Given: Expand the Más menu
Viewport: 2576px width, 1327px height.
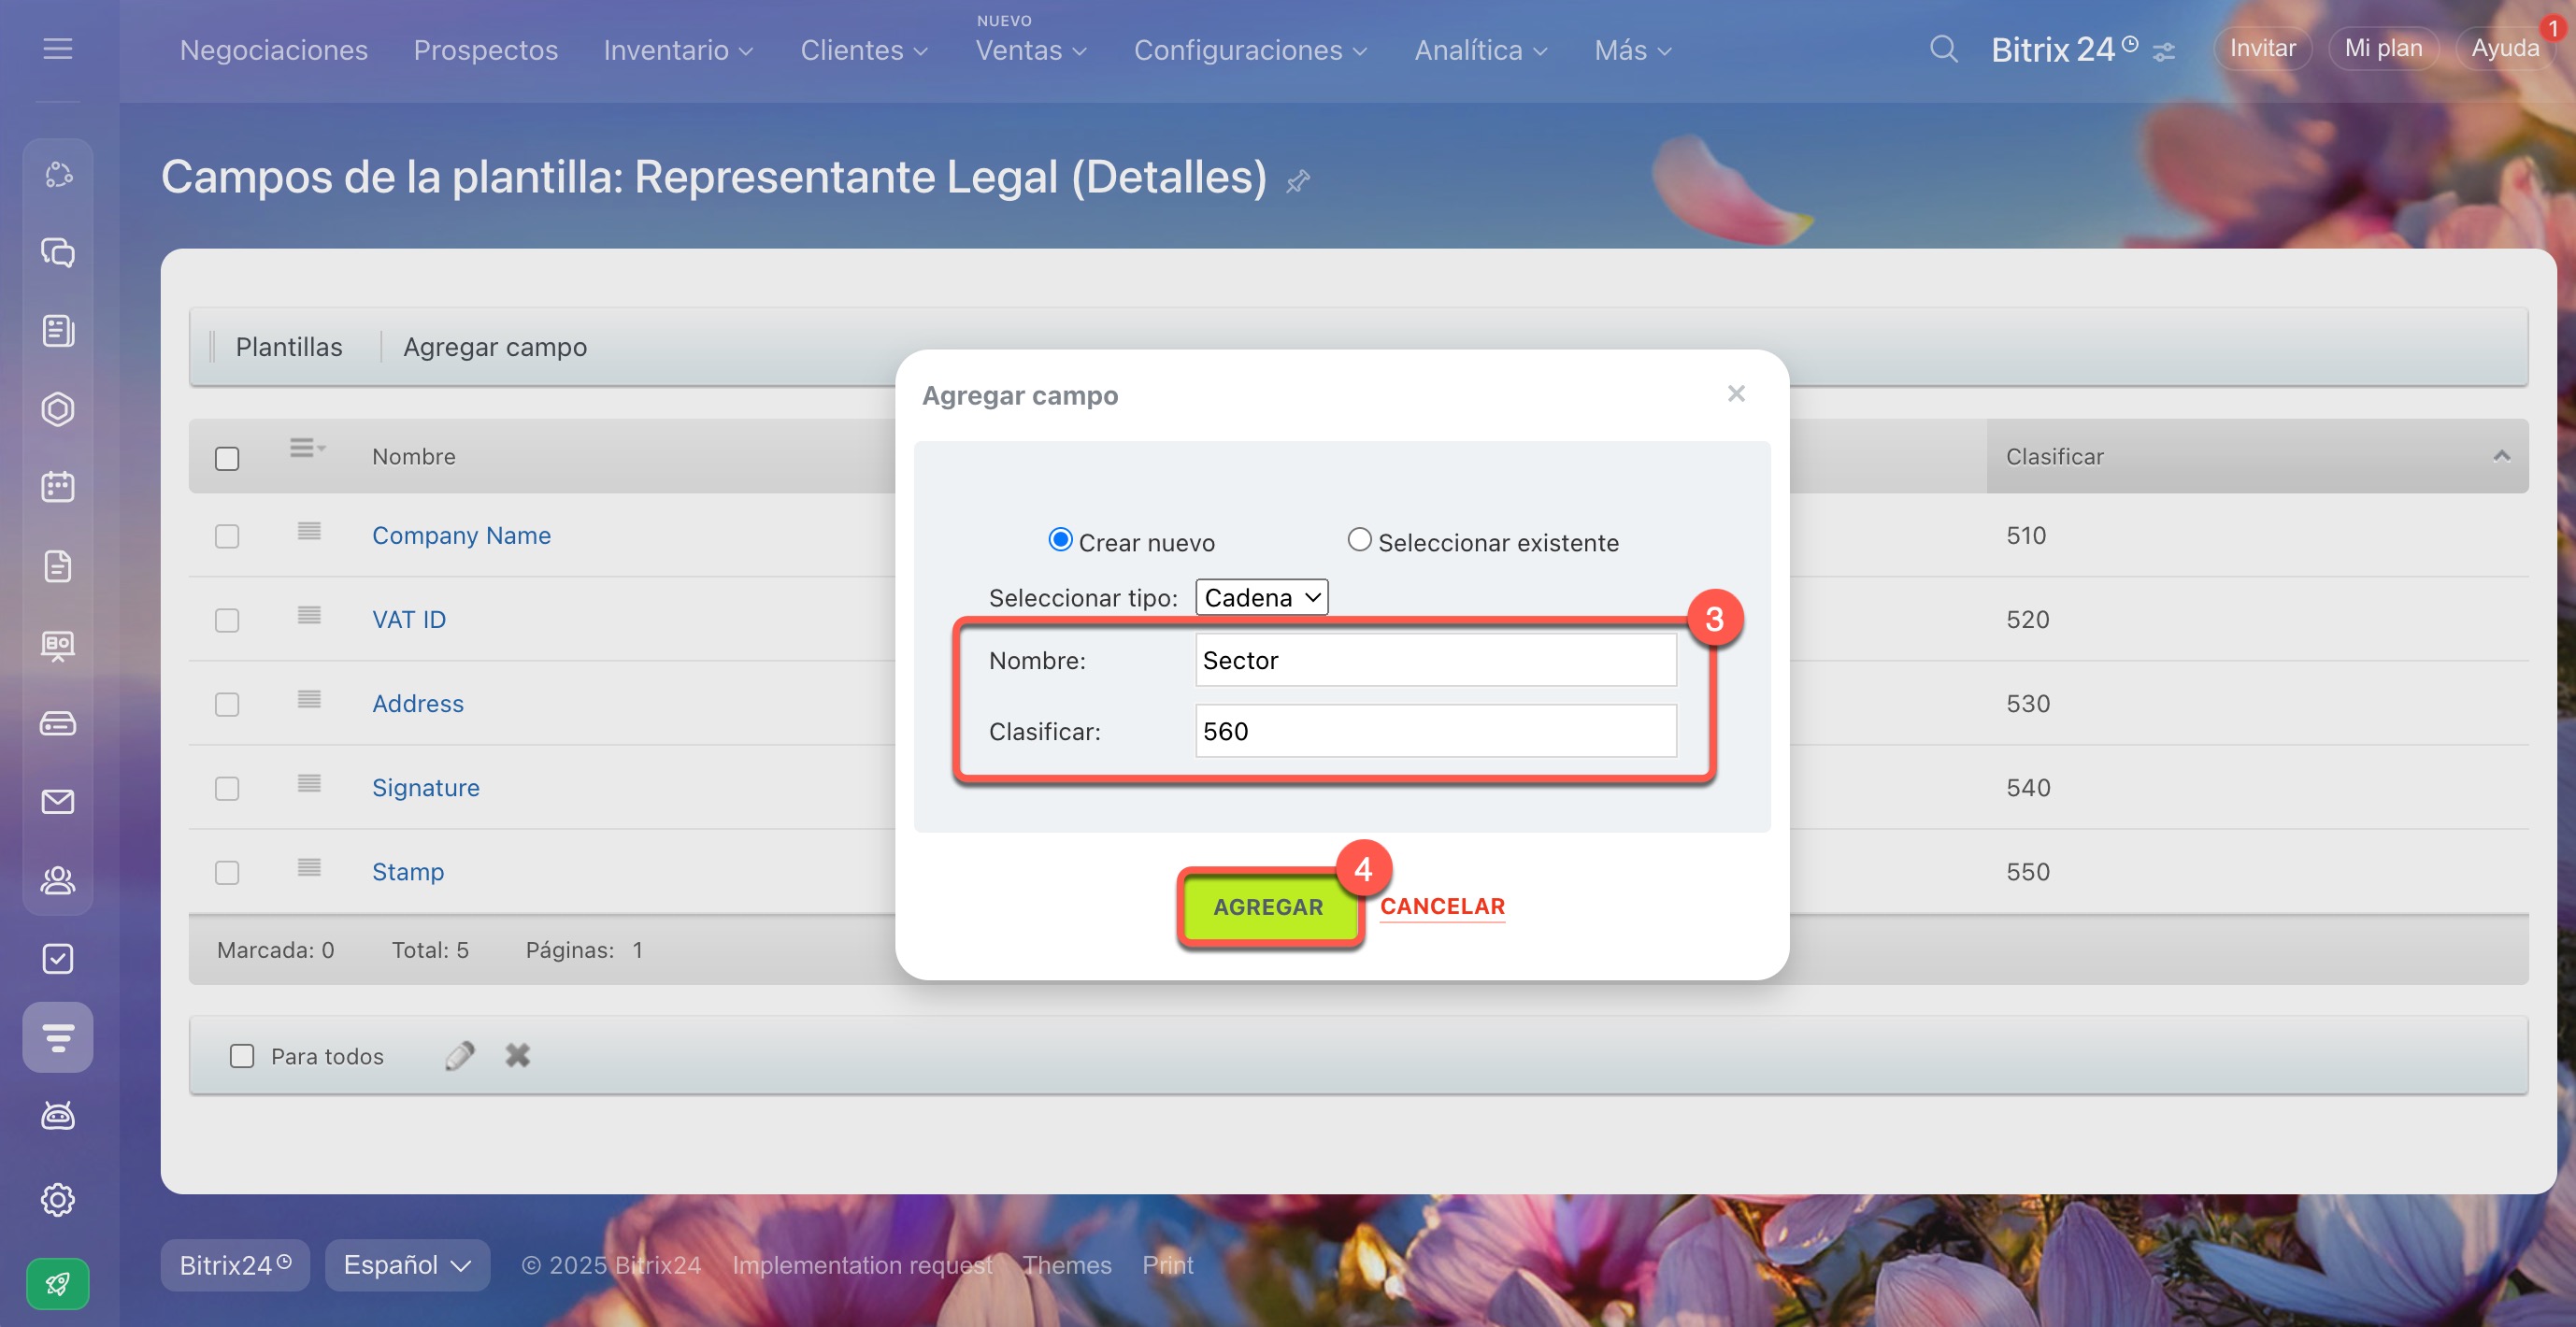Looking at the screenshot, I should coord(1632,50).
